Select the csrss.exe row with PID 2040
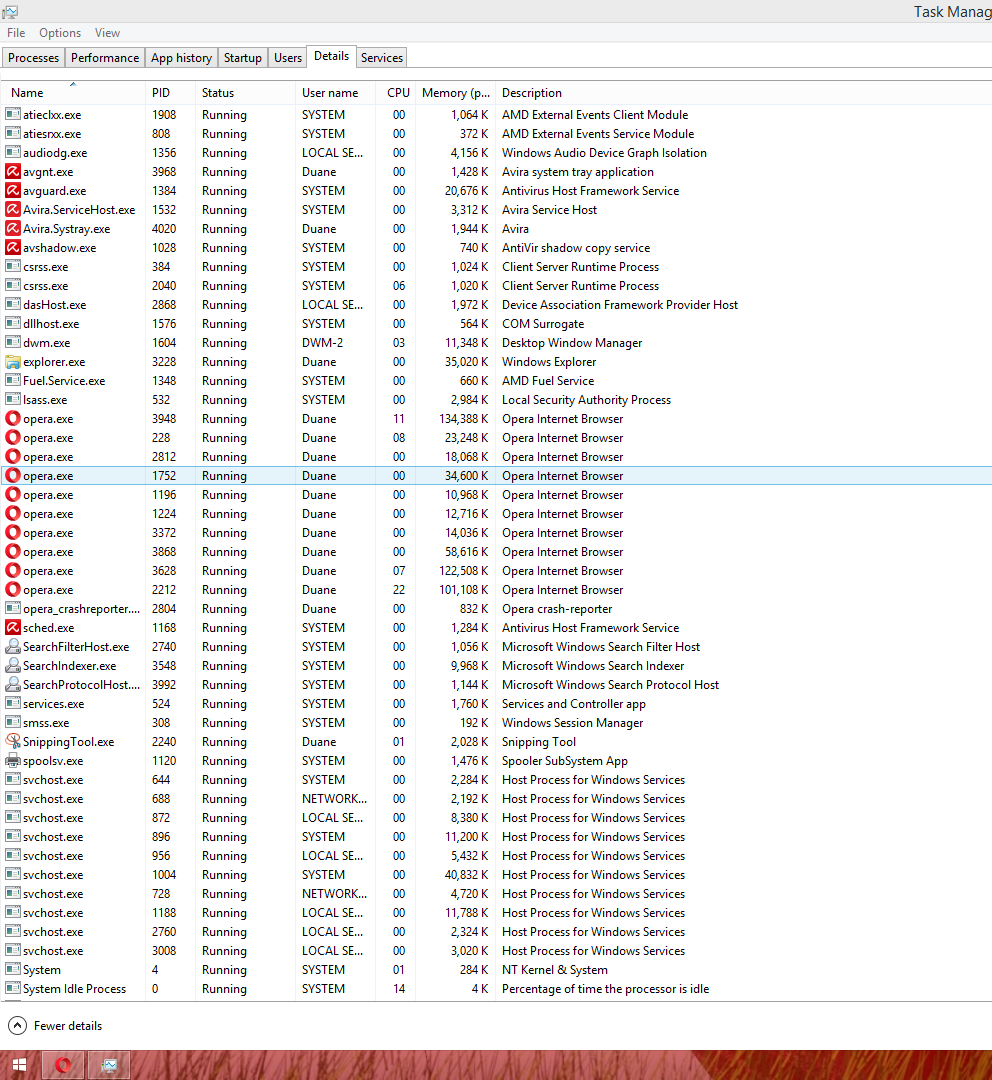This screenshot has width=992, height=1080. point(496,286)
